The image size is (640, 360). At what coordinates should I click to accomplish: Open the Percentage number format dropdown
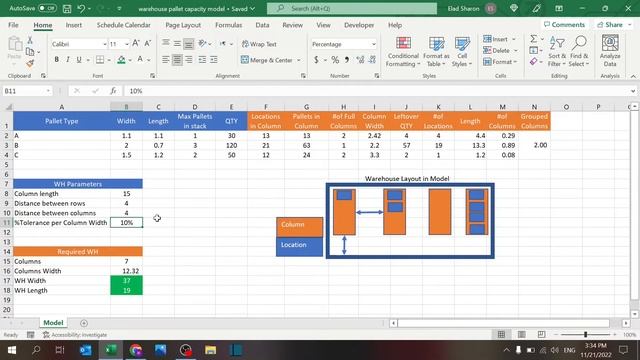pos(373,44)
